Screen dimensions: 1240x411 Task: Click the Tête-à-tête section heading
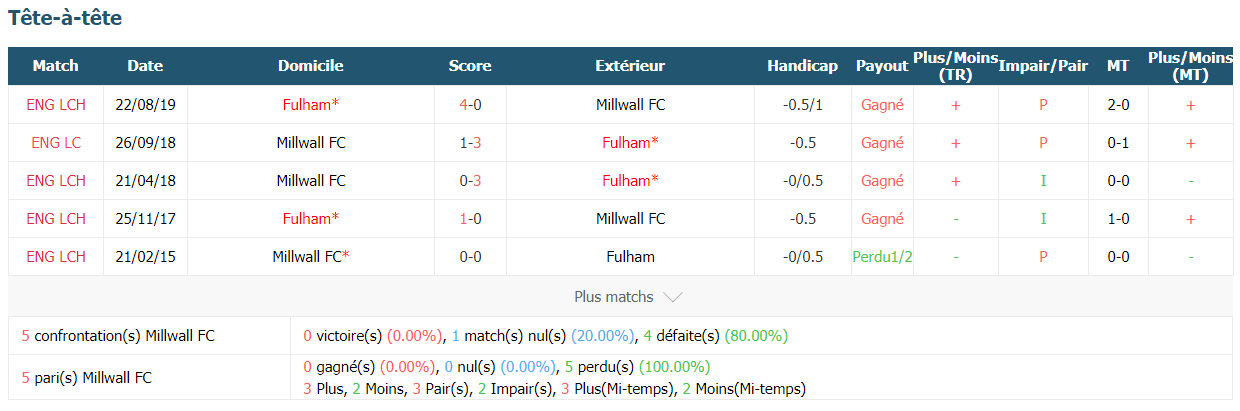pos(65,18)
